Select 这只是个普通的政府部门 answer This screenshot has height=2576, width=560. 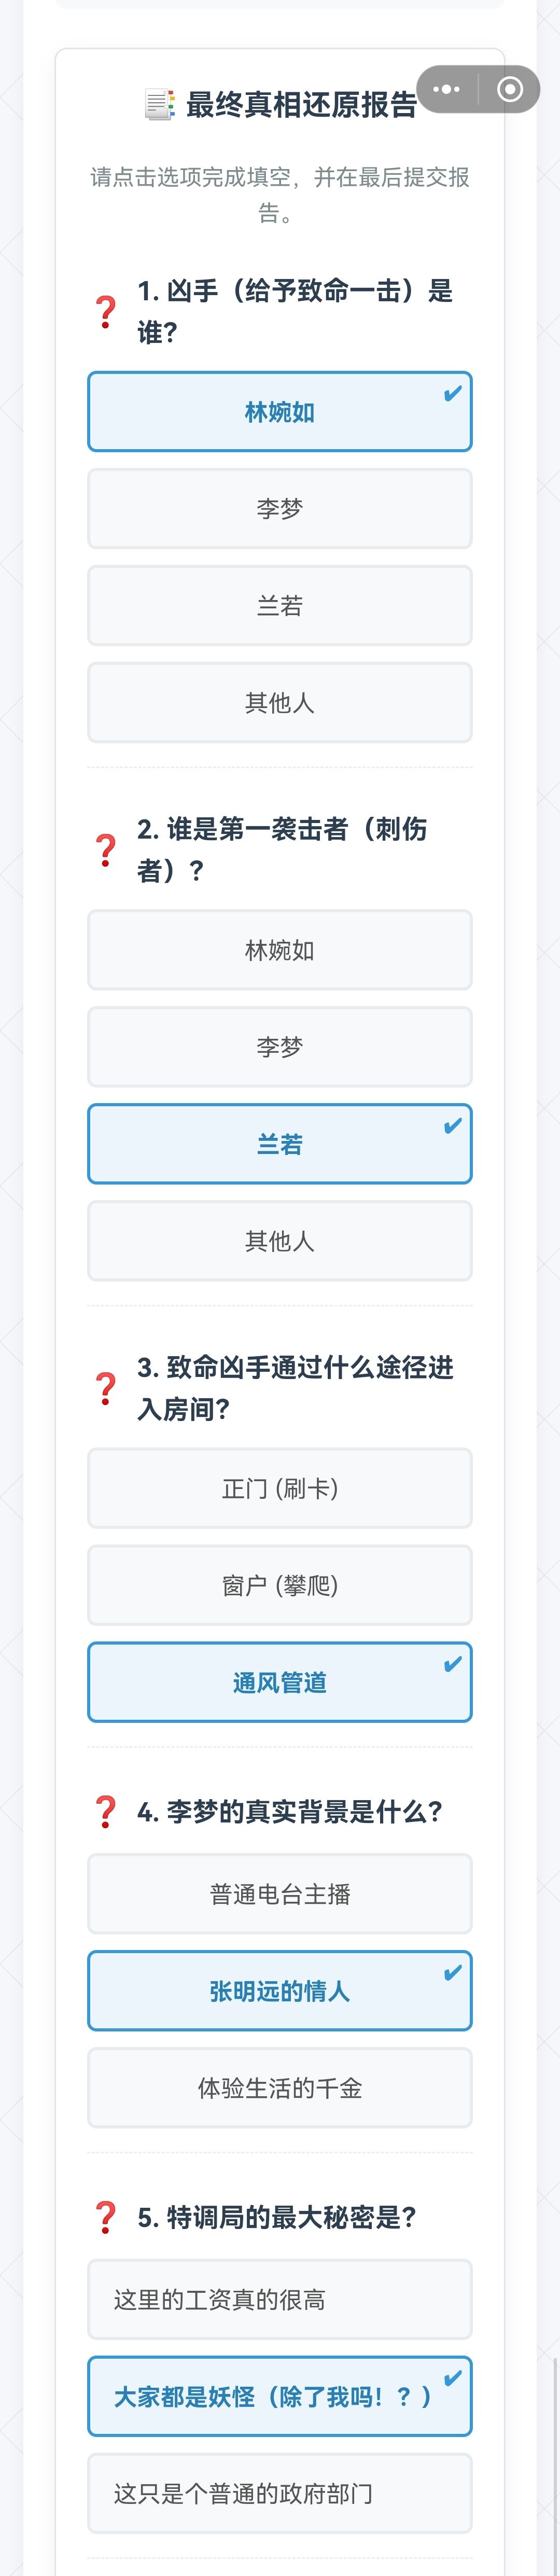280,2493
